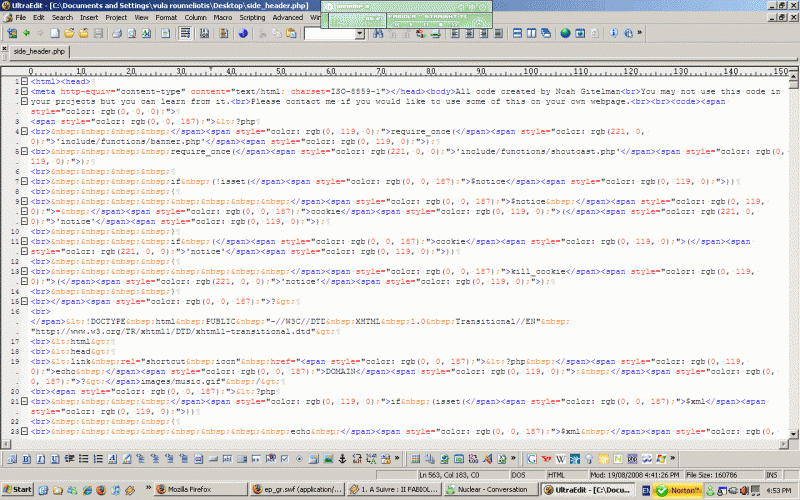Click the HTML anchor icon
Viewport: 800px width, 500px height.
(x=342, y=459)
